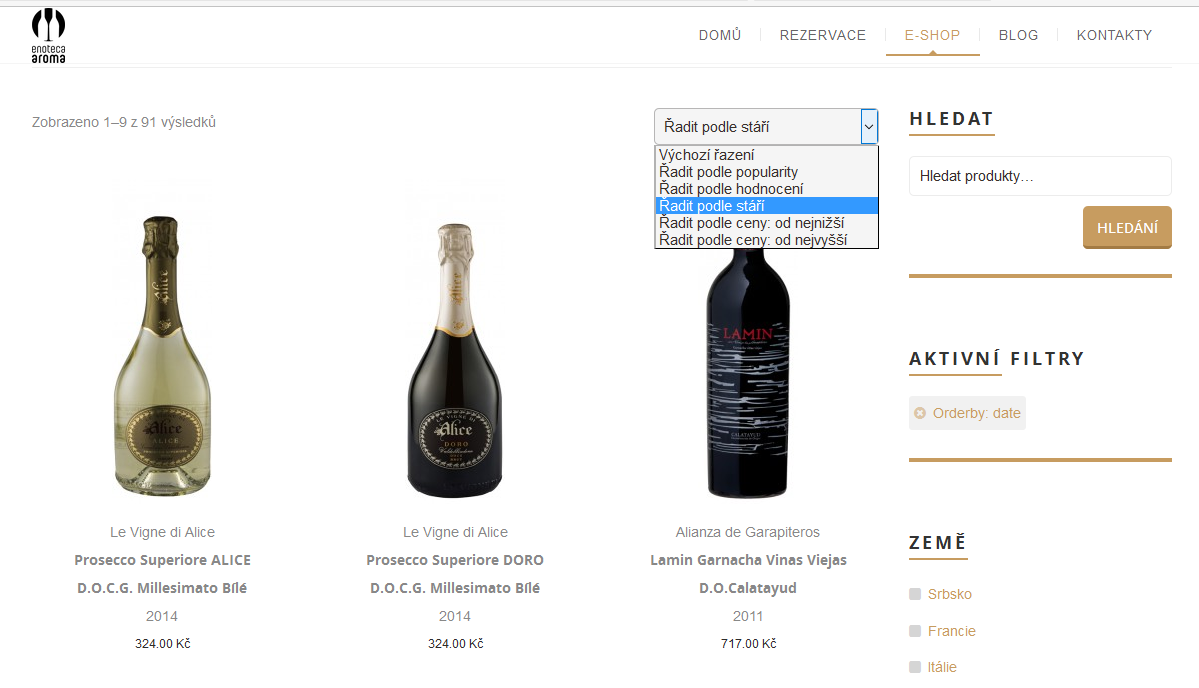
Task: Open the BLOG menu item
Action: point(1019,35)
